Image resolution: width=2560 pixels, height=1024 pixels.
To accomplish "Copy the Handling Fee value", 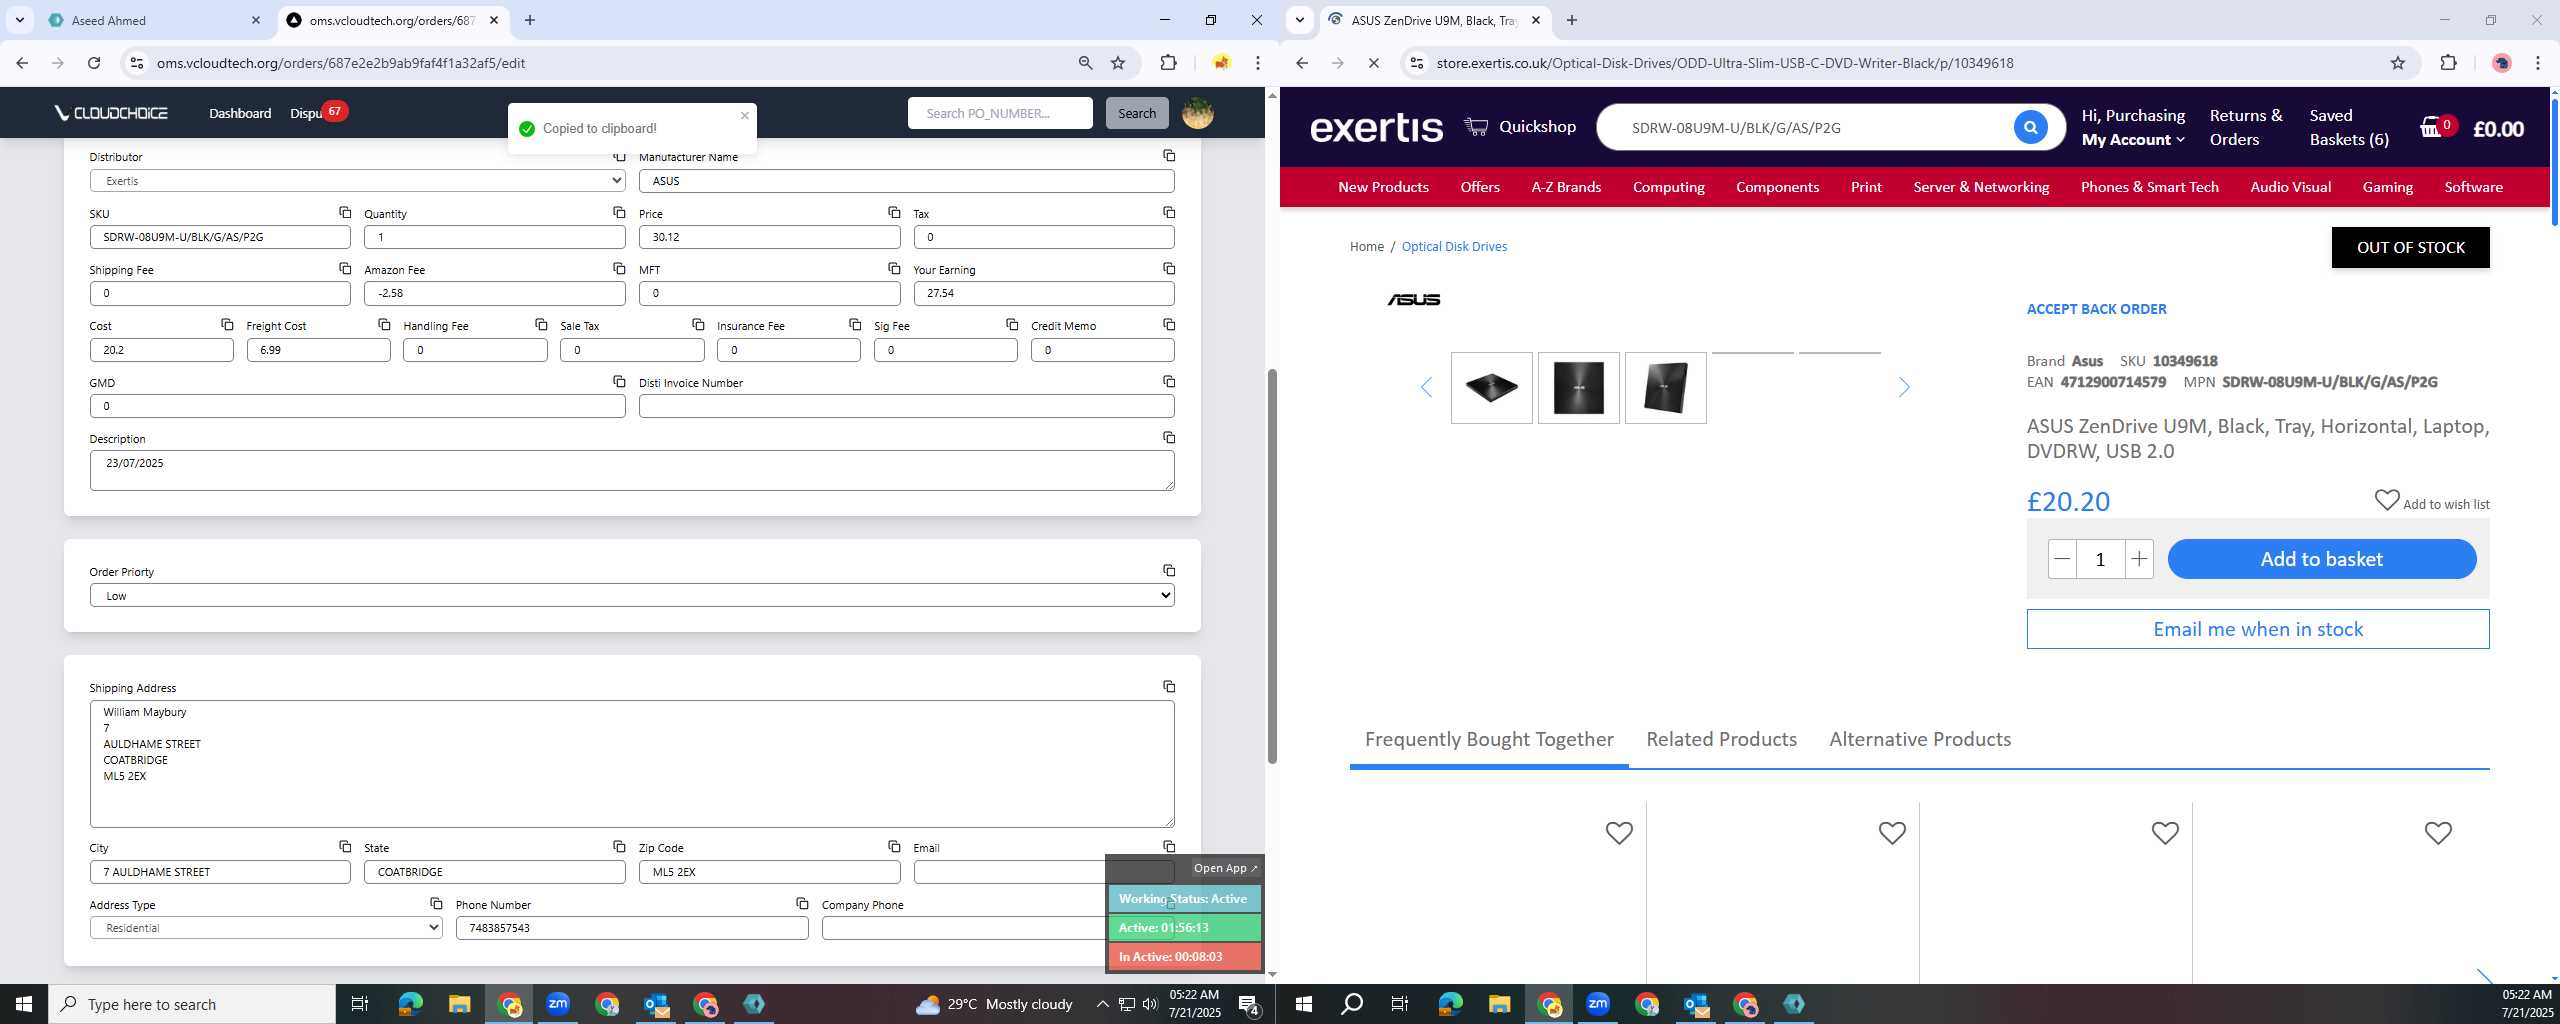I will pos(541,324).
